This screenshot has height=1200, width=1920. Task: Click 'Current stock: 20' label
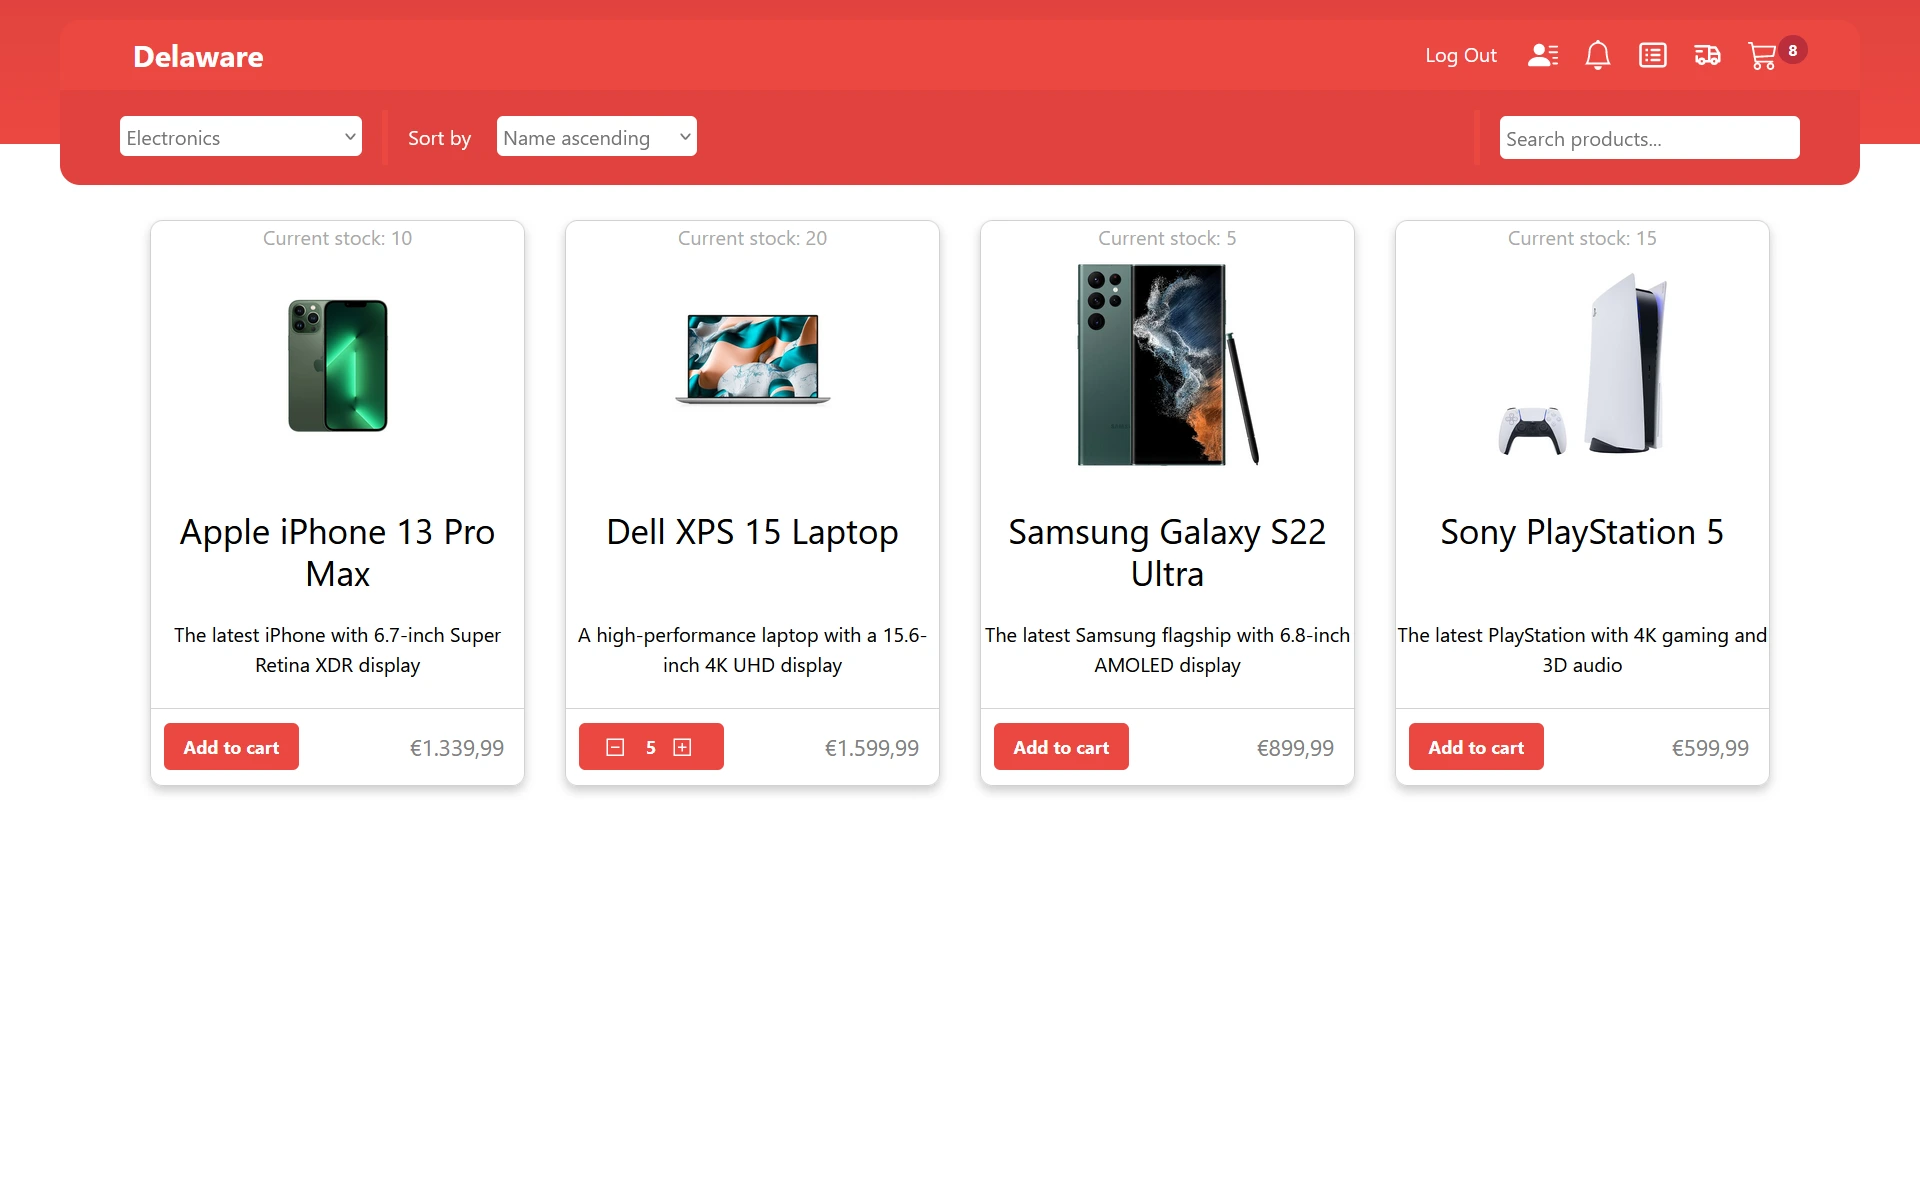pyautogui.click(x=753, y=238)
